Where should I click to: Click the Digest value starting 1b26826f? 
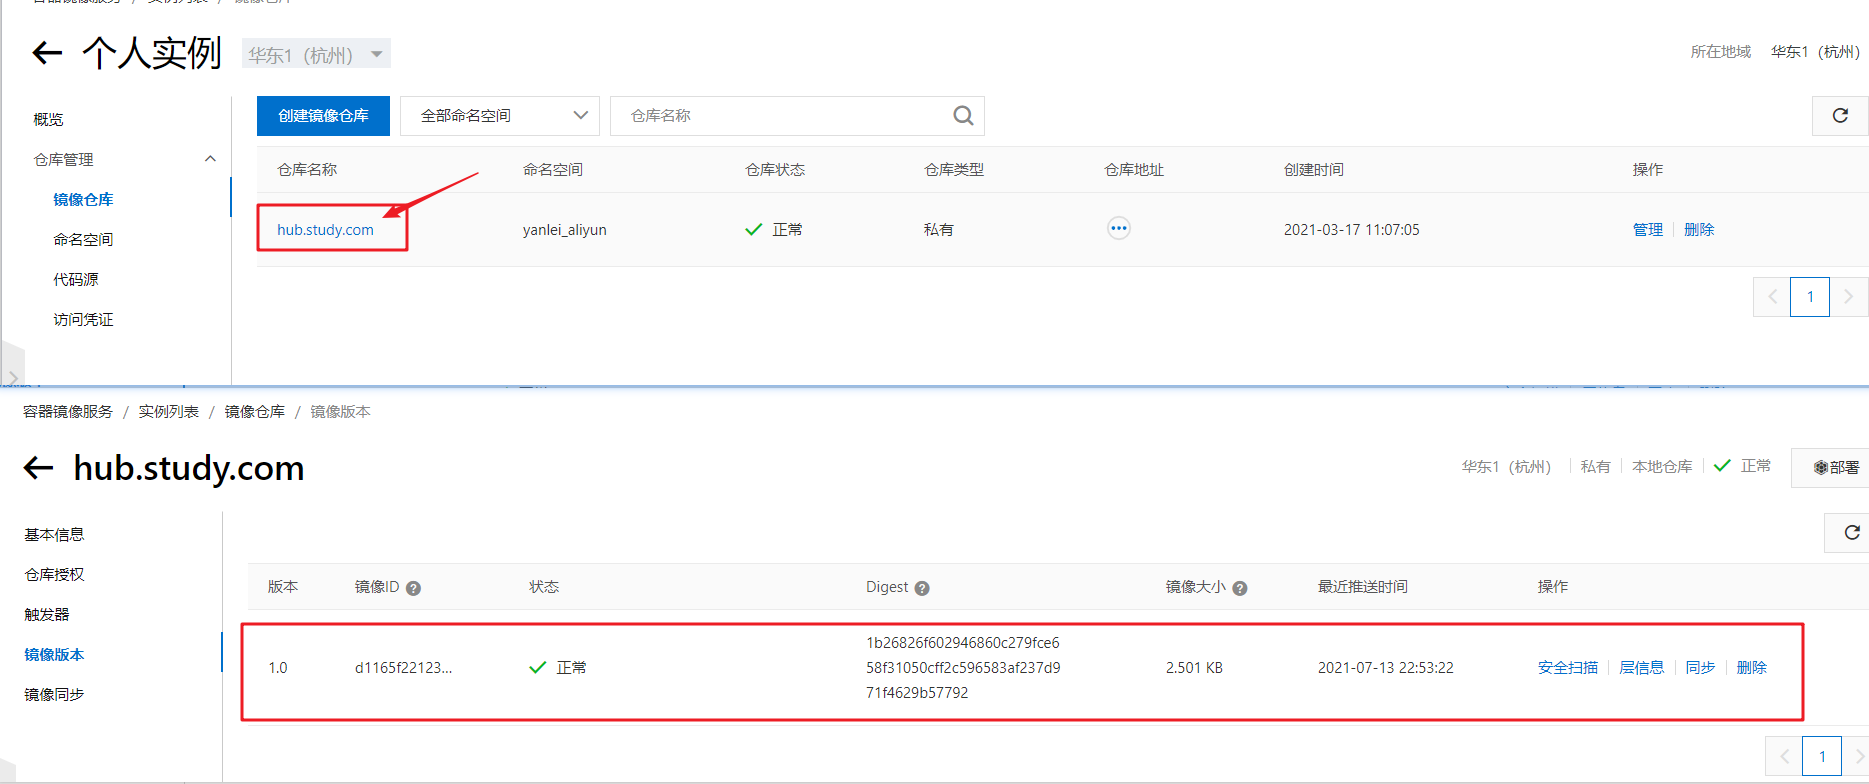(x=963, y=667)
